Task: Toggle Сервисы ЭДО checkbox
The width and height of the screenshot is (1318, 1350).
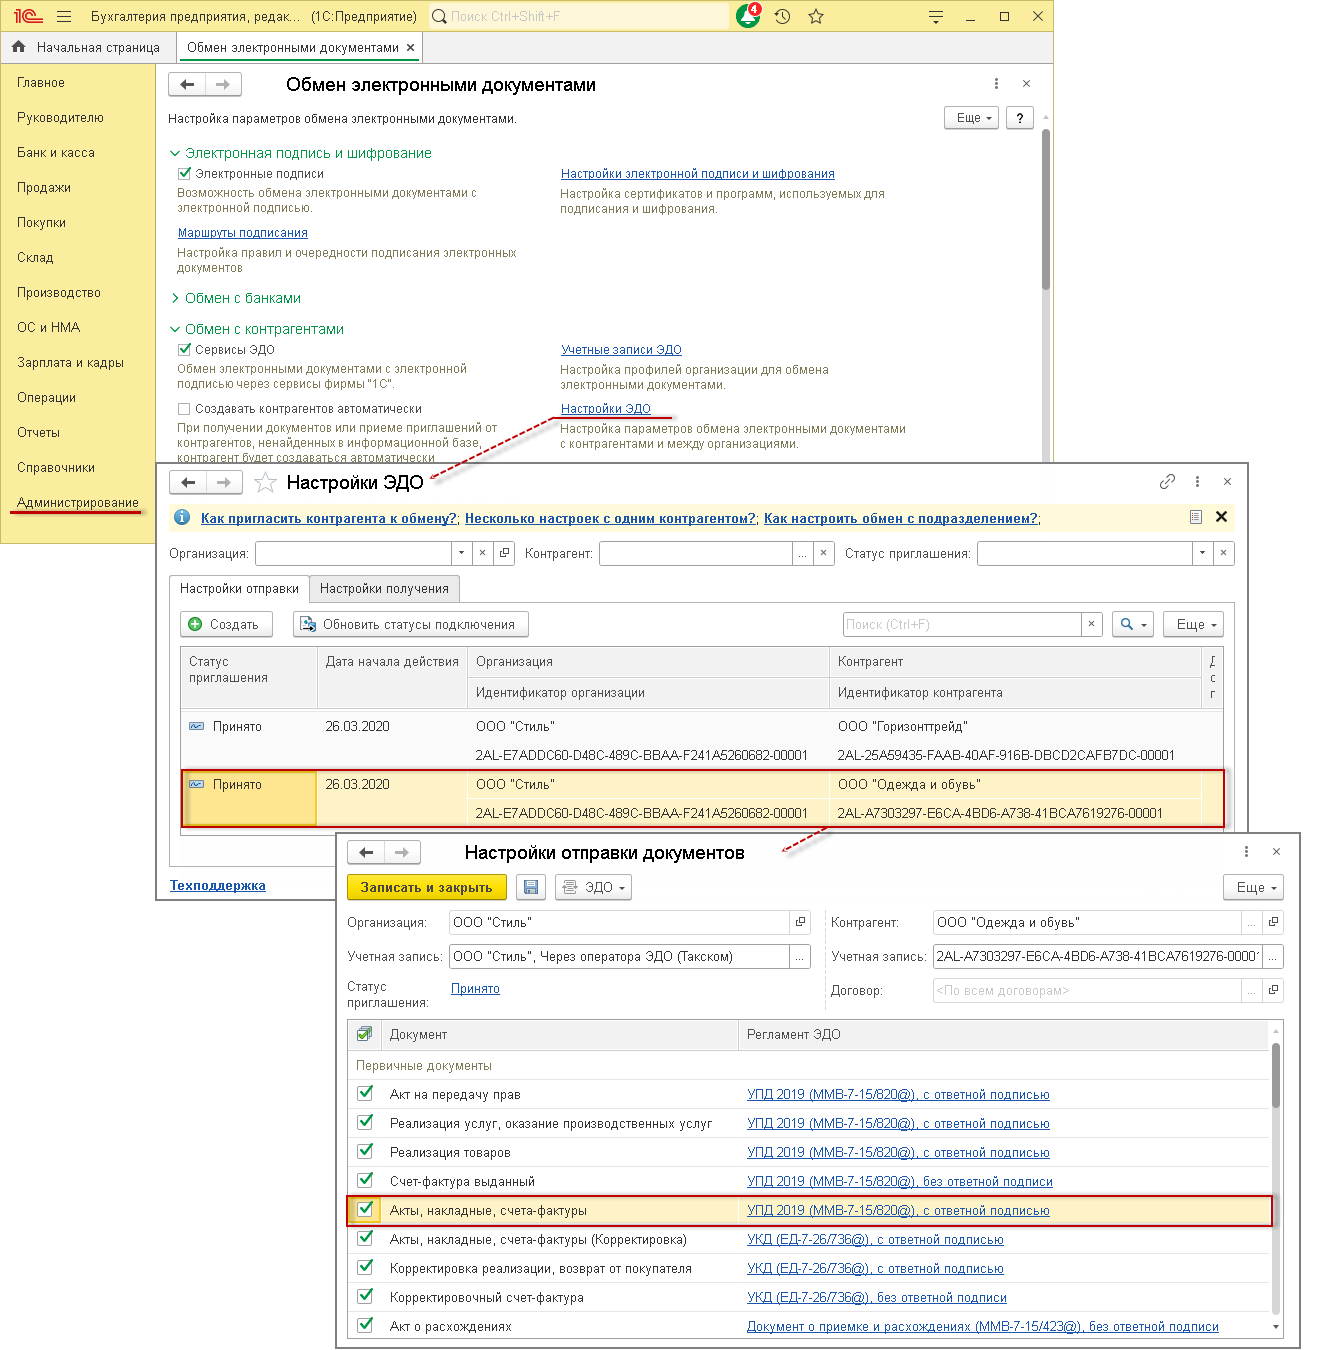Action: (x=184, y=349)
